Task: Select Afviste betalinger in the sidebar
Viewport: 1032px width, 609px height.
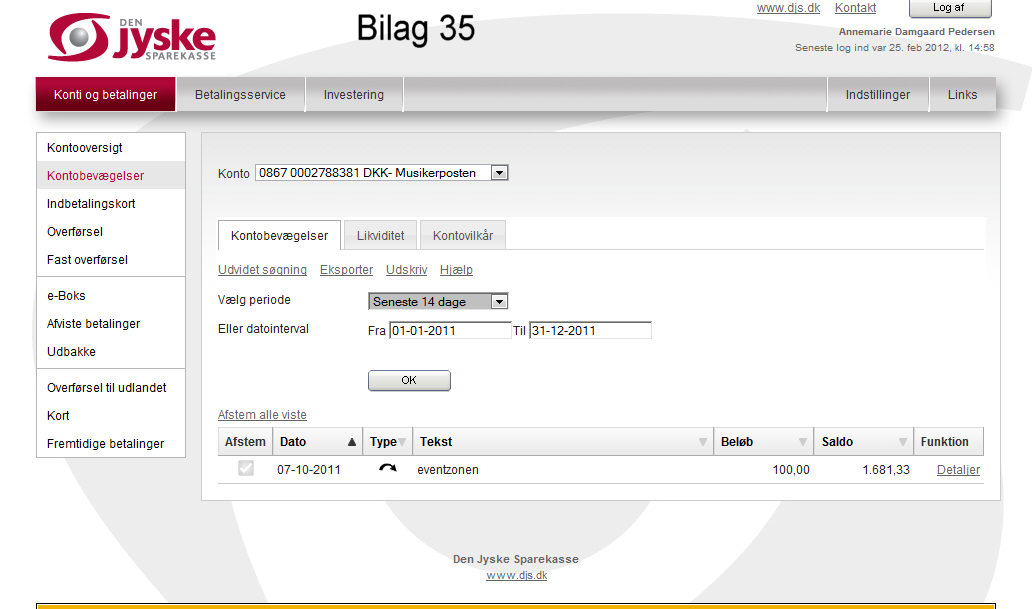Action: pos(111,323)
